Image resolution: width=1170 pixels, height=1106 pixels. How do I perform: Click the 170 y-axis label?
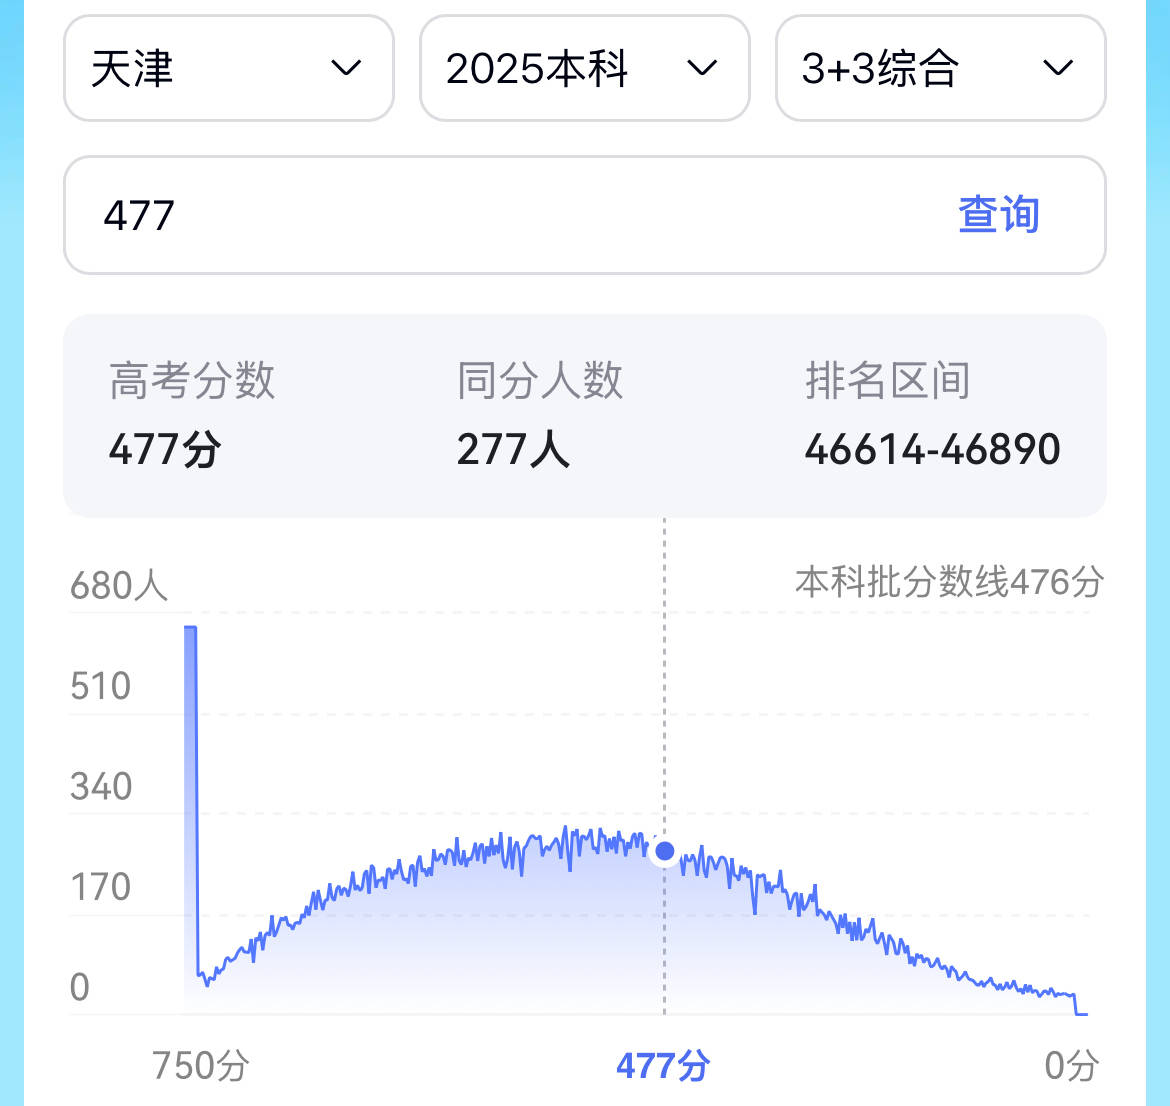pyautogui.click(x=101, y=887)
